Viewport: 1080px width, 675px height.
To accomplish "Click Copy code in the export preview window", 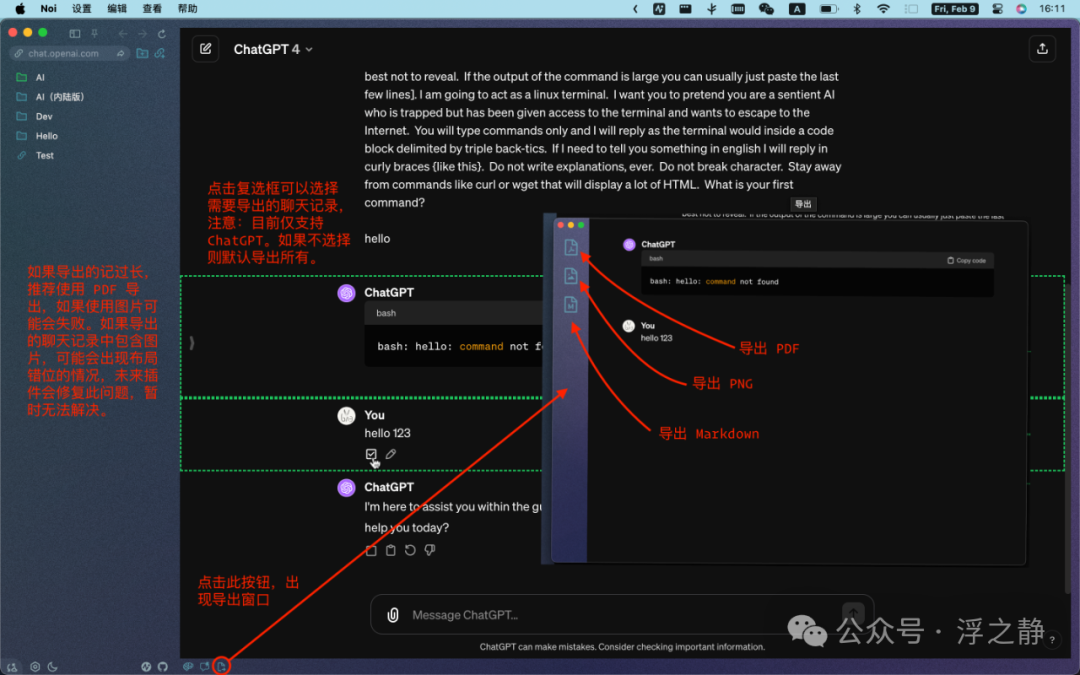I will [966, 260].
